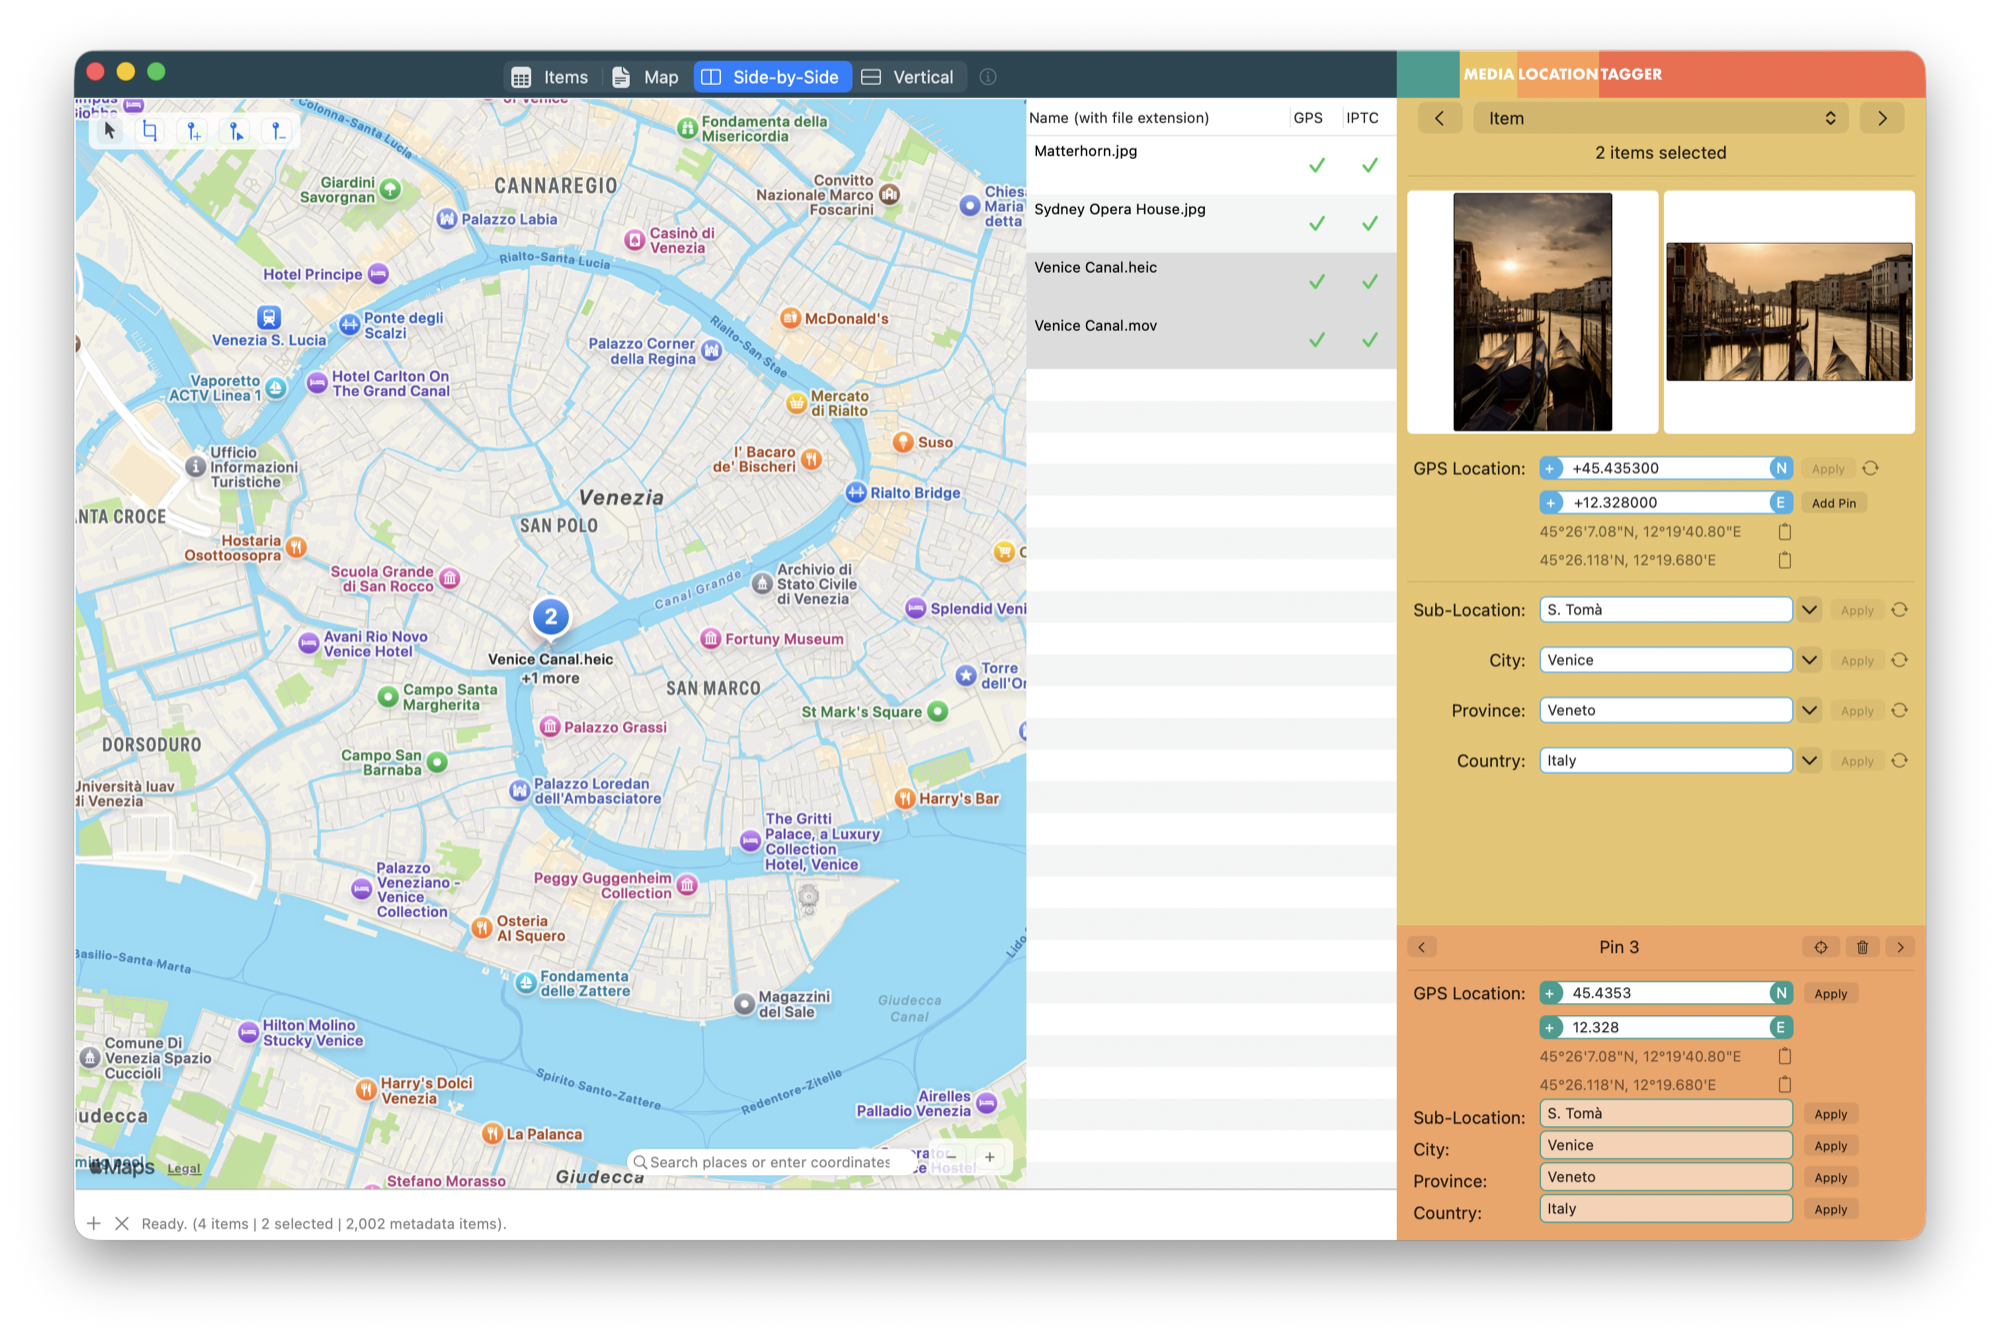This screenshot has width=2000, height=1338.
Task: Open Legal link on the map
Action: point(184,1168)
